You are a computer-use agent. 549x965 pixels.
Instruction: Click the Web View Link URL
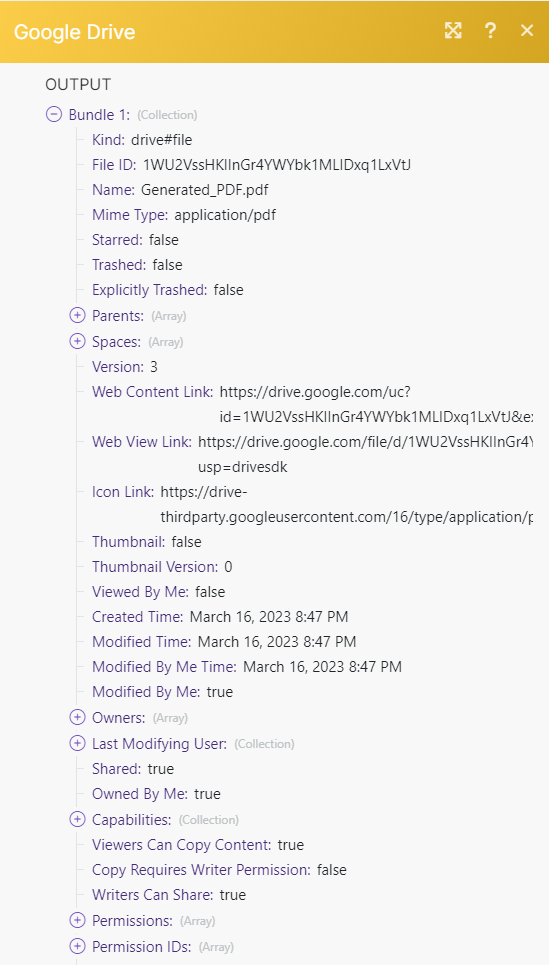366,454
